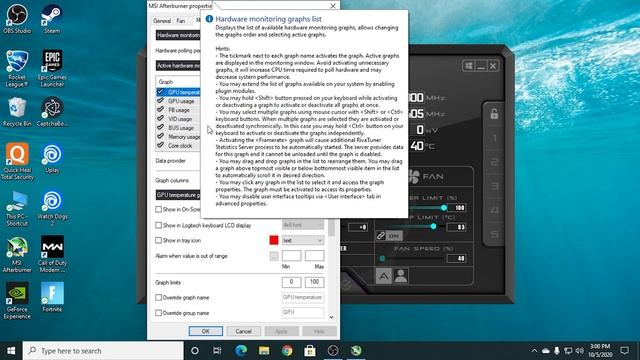
Task: Open Uplay desktop shortcut
Action: point(52,159)
